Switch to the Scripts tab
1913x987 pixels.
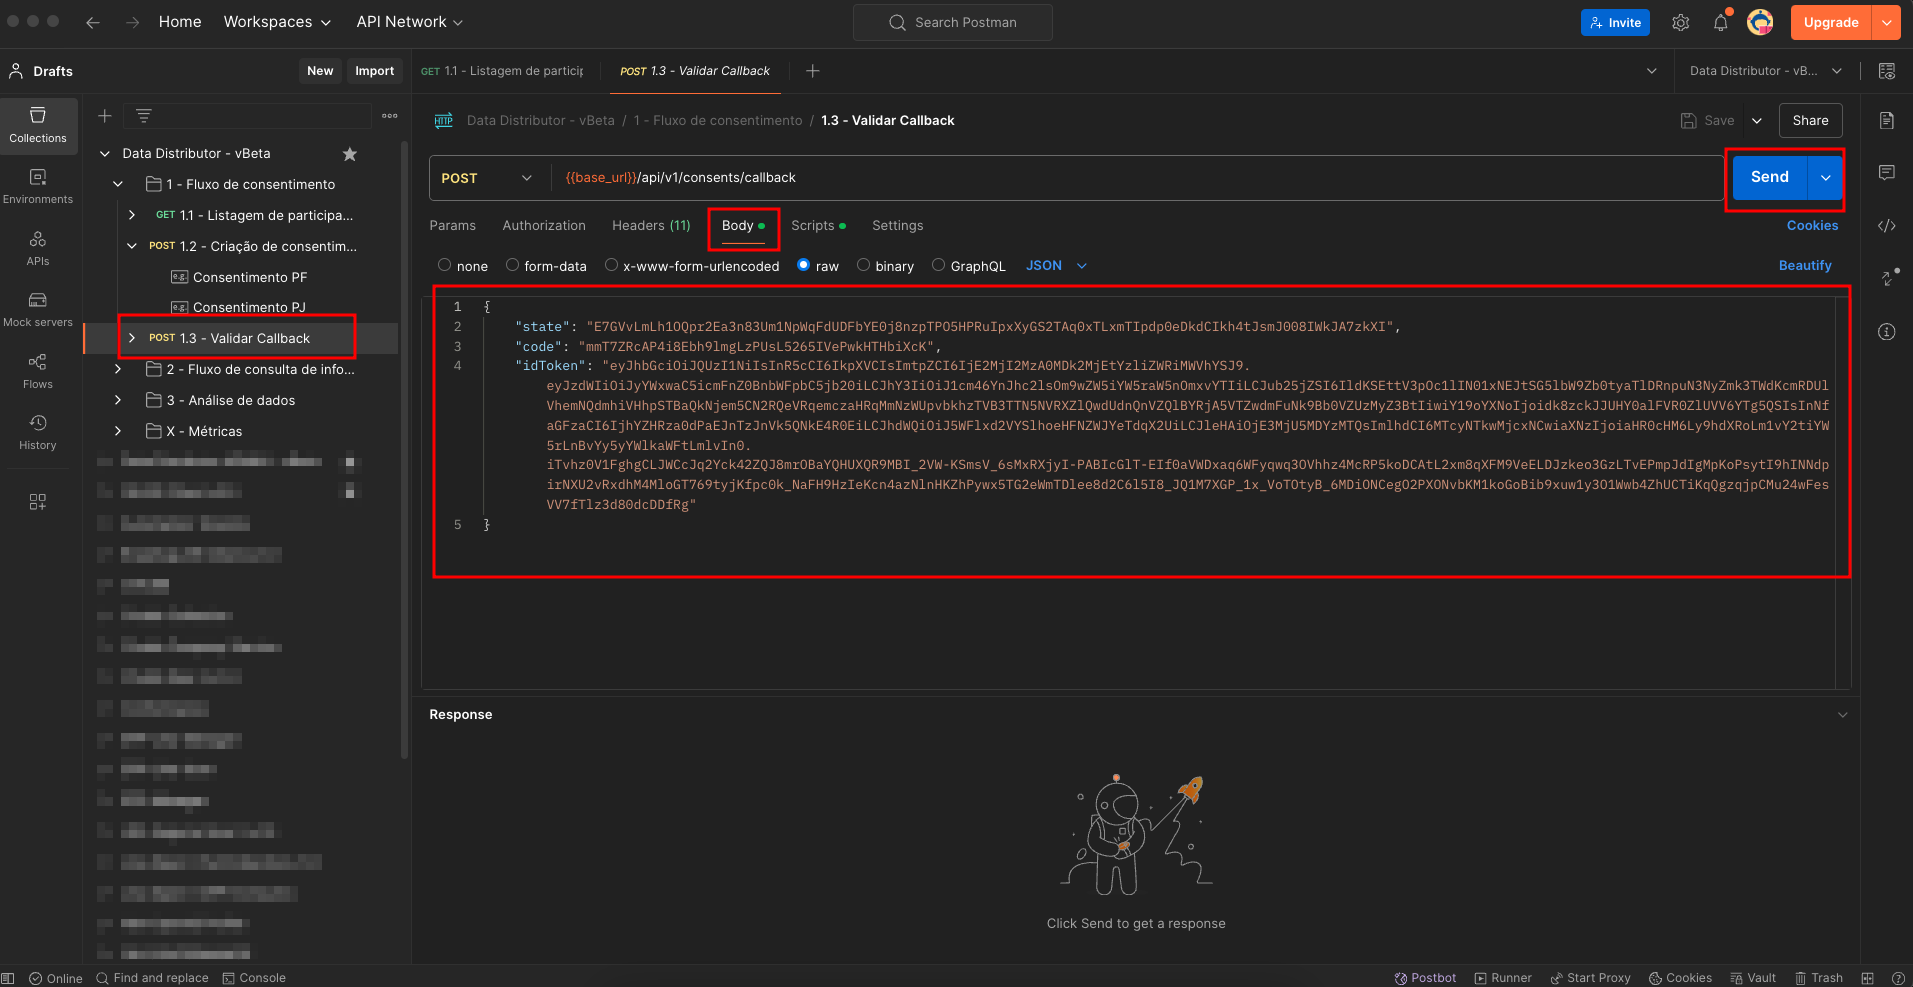(818, 226)
